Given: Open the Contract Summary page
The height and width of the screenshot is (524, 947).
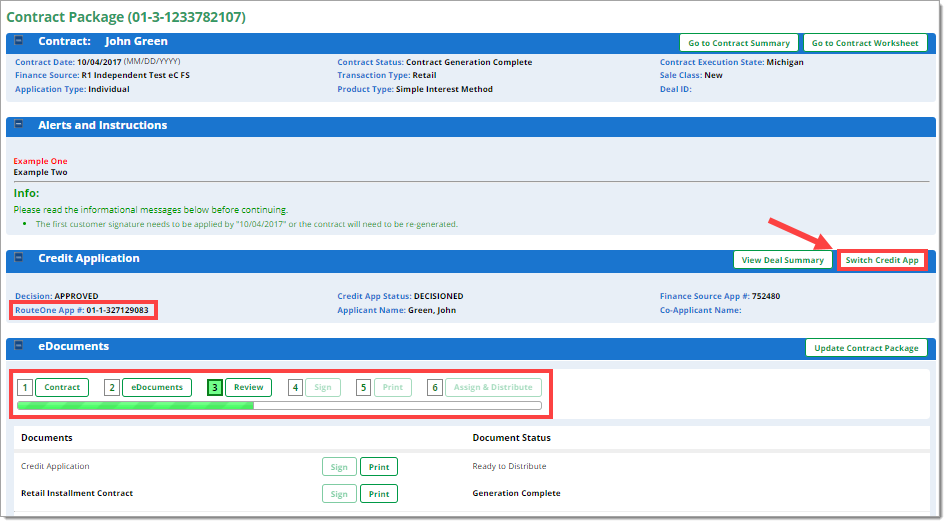Looking at the screenshot, I should click(739, 43).
